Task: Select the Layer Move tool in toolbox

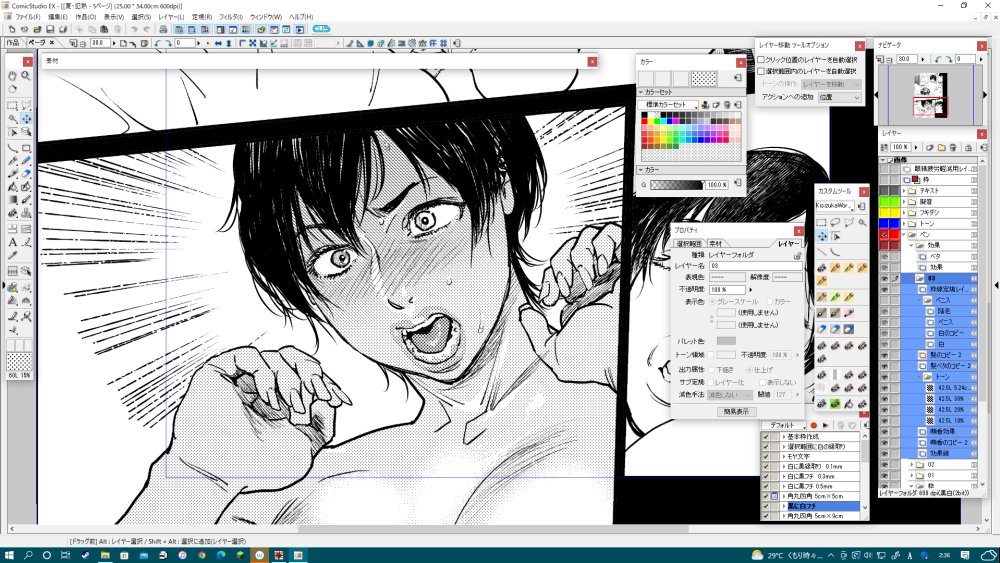Action: tap(26, 119)
